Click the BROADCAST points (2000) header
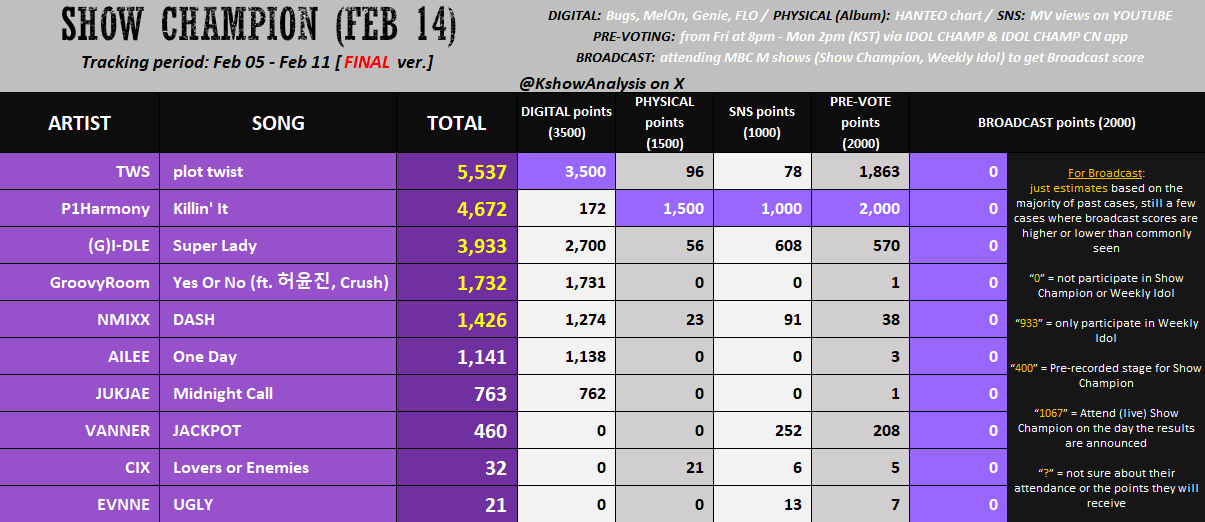The height and width of the screenshot is (522, 1205). pos(1056,123)
